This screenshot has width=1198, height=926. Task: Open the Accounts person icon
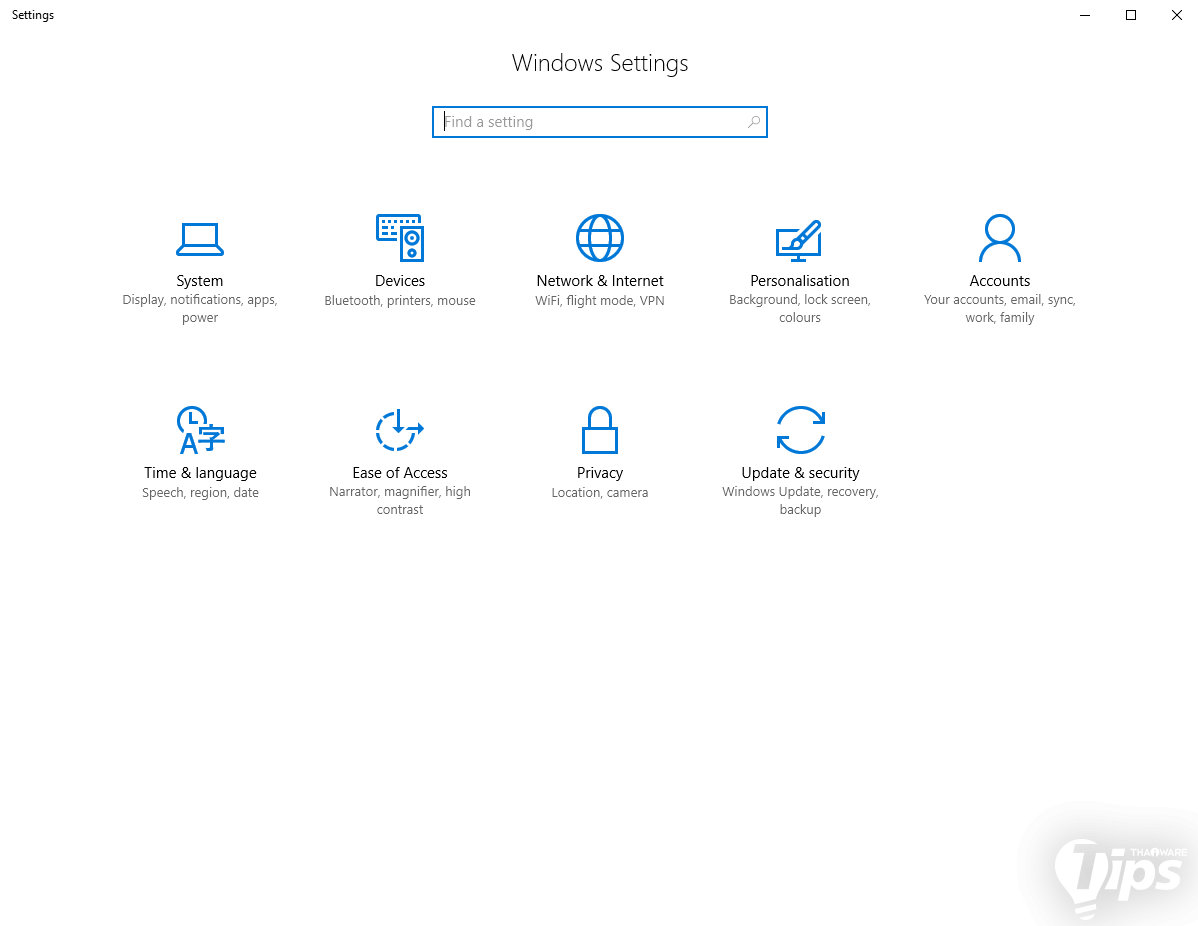tap(999, 238)
